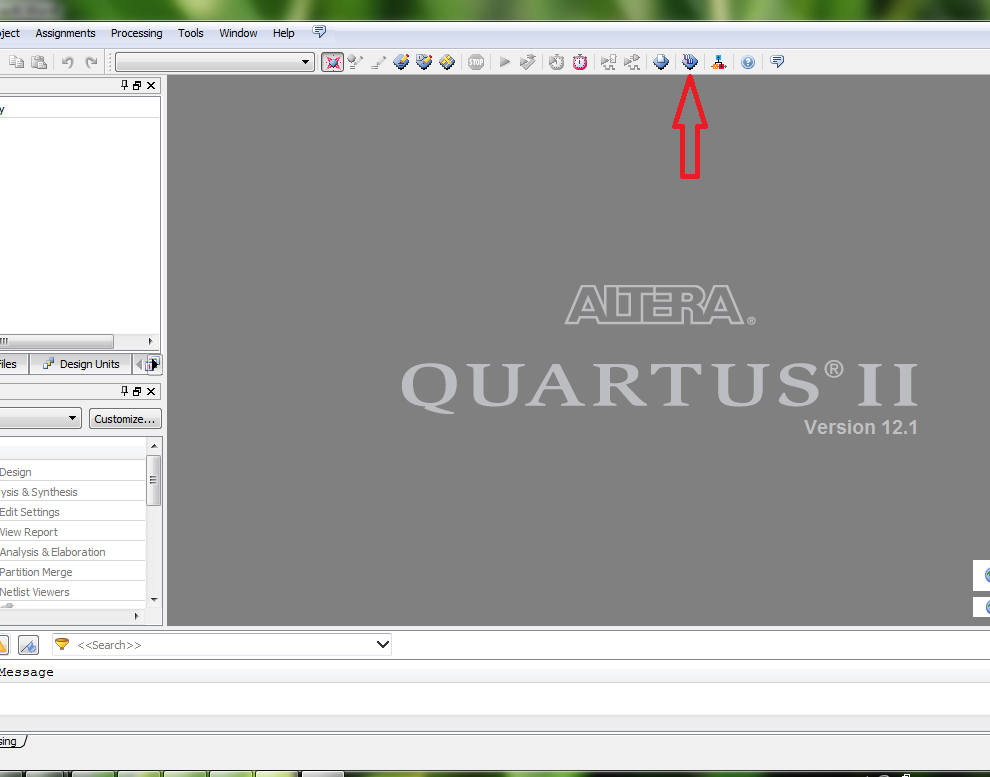Open the Compilation Report toolbar icon

(x=661, y=62)
